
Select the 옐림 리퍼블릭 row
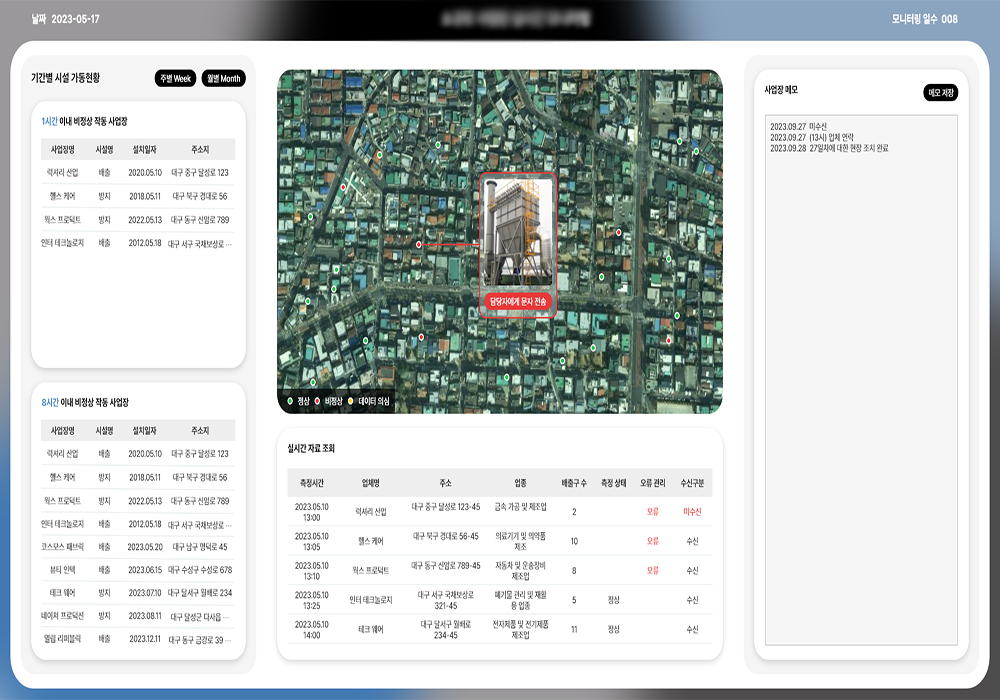pyautogui.click(x=63, y=639)
